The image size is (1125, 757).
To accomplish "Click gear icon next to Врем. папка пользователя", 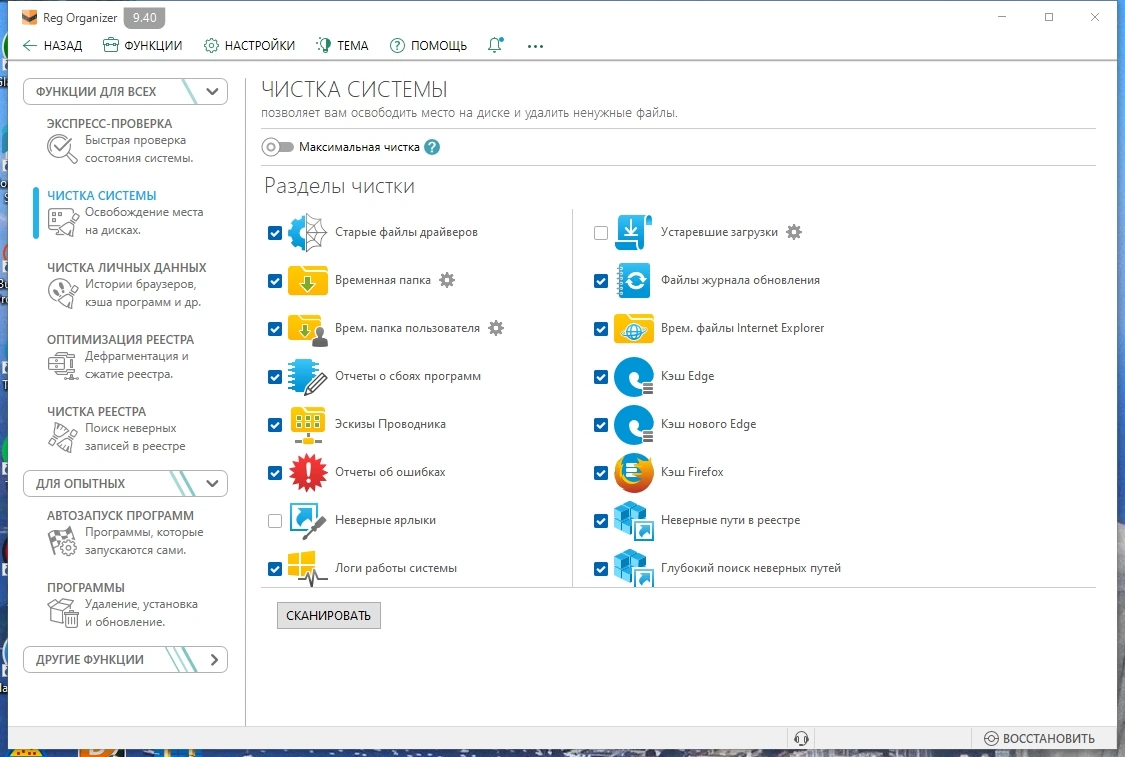I will [x=496, y=328].
